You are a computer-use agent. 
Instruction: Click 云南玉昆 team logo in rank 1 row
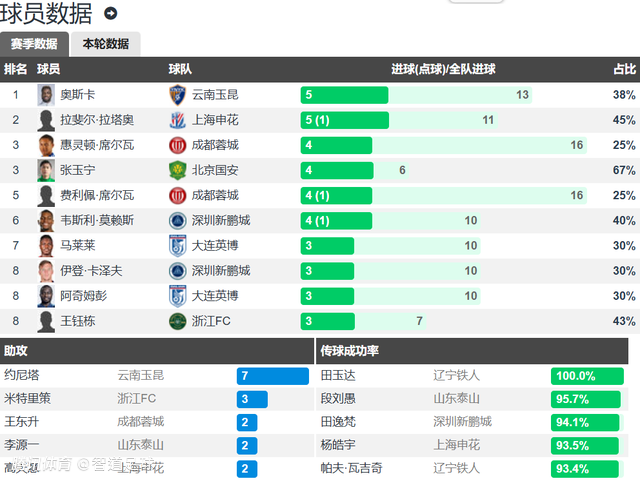[177, 95]
